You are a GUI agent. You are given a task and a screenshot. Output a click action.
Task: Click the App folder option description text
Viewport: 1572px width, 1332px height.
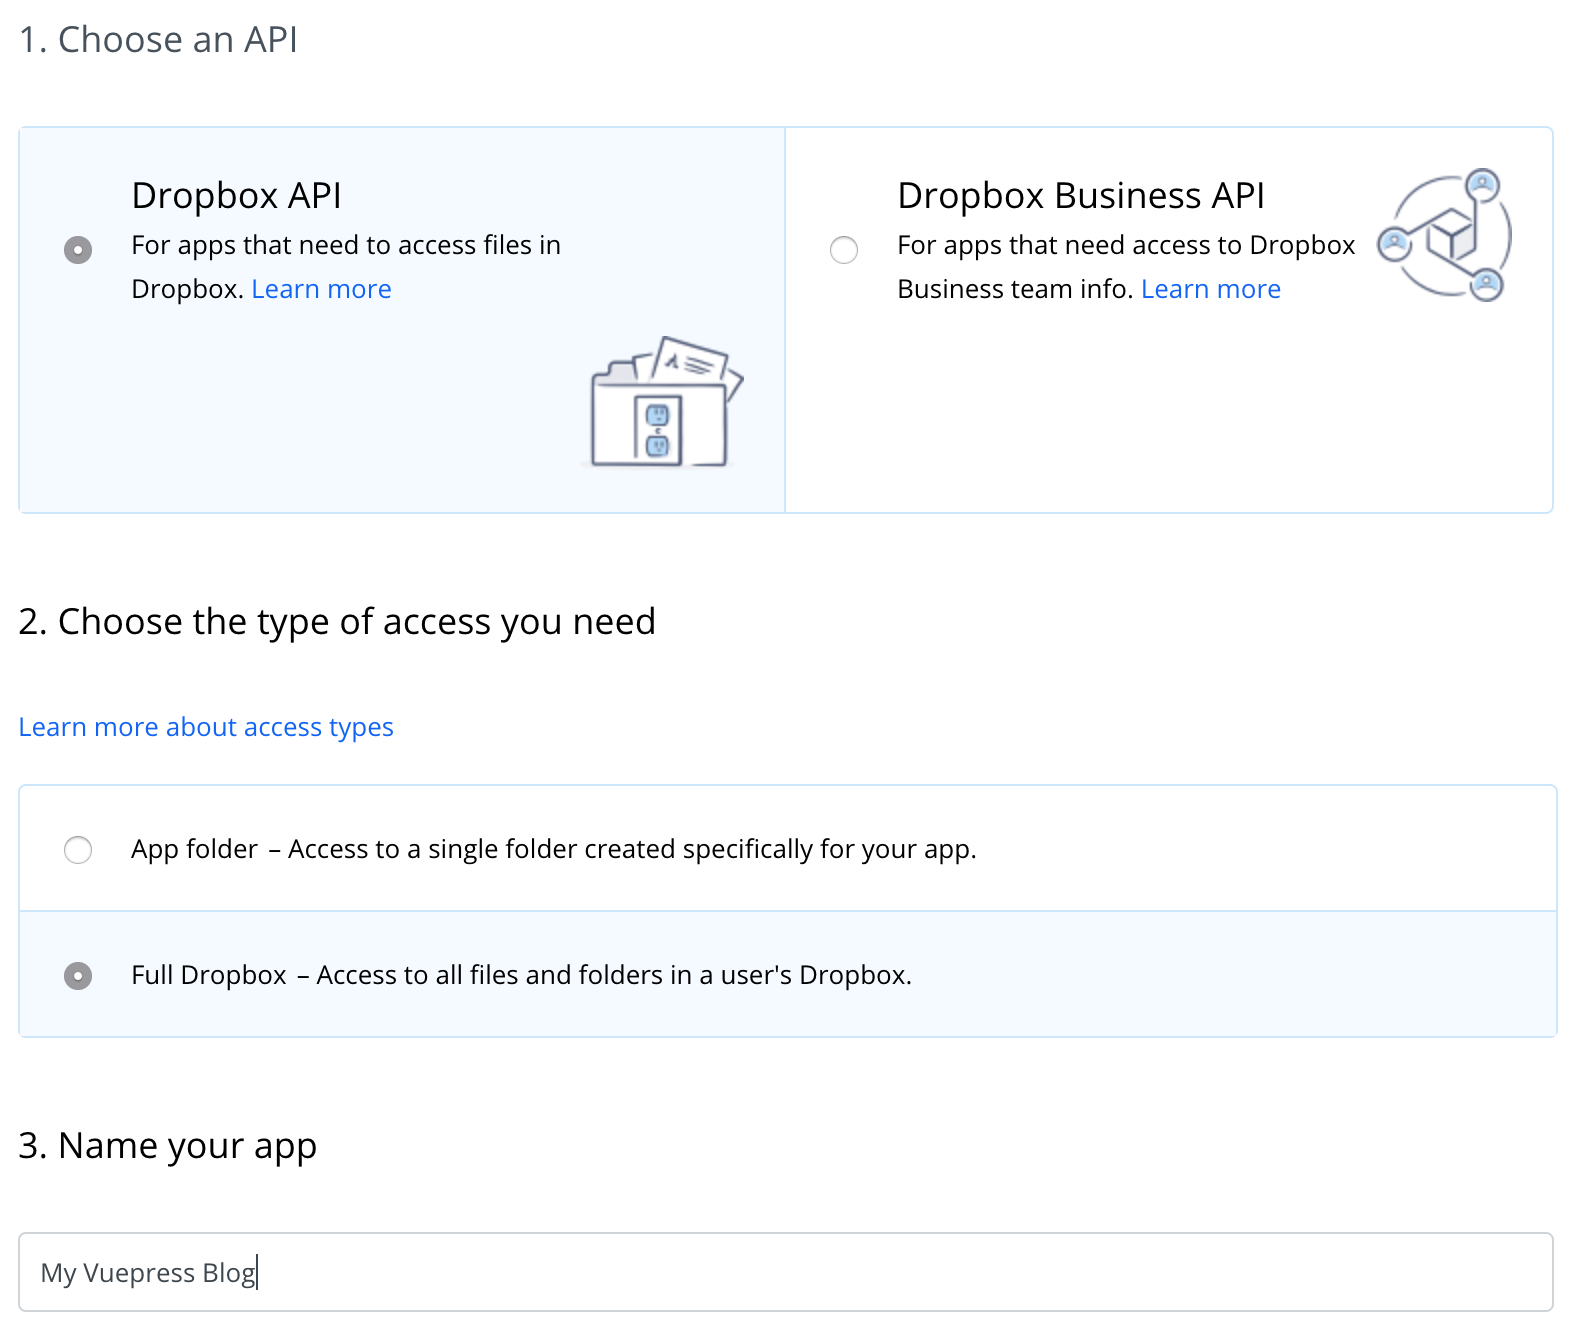pos(554,849)
